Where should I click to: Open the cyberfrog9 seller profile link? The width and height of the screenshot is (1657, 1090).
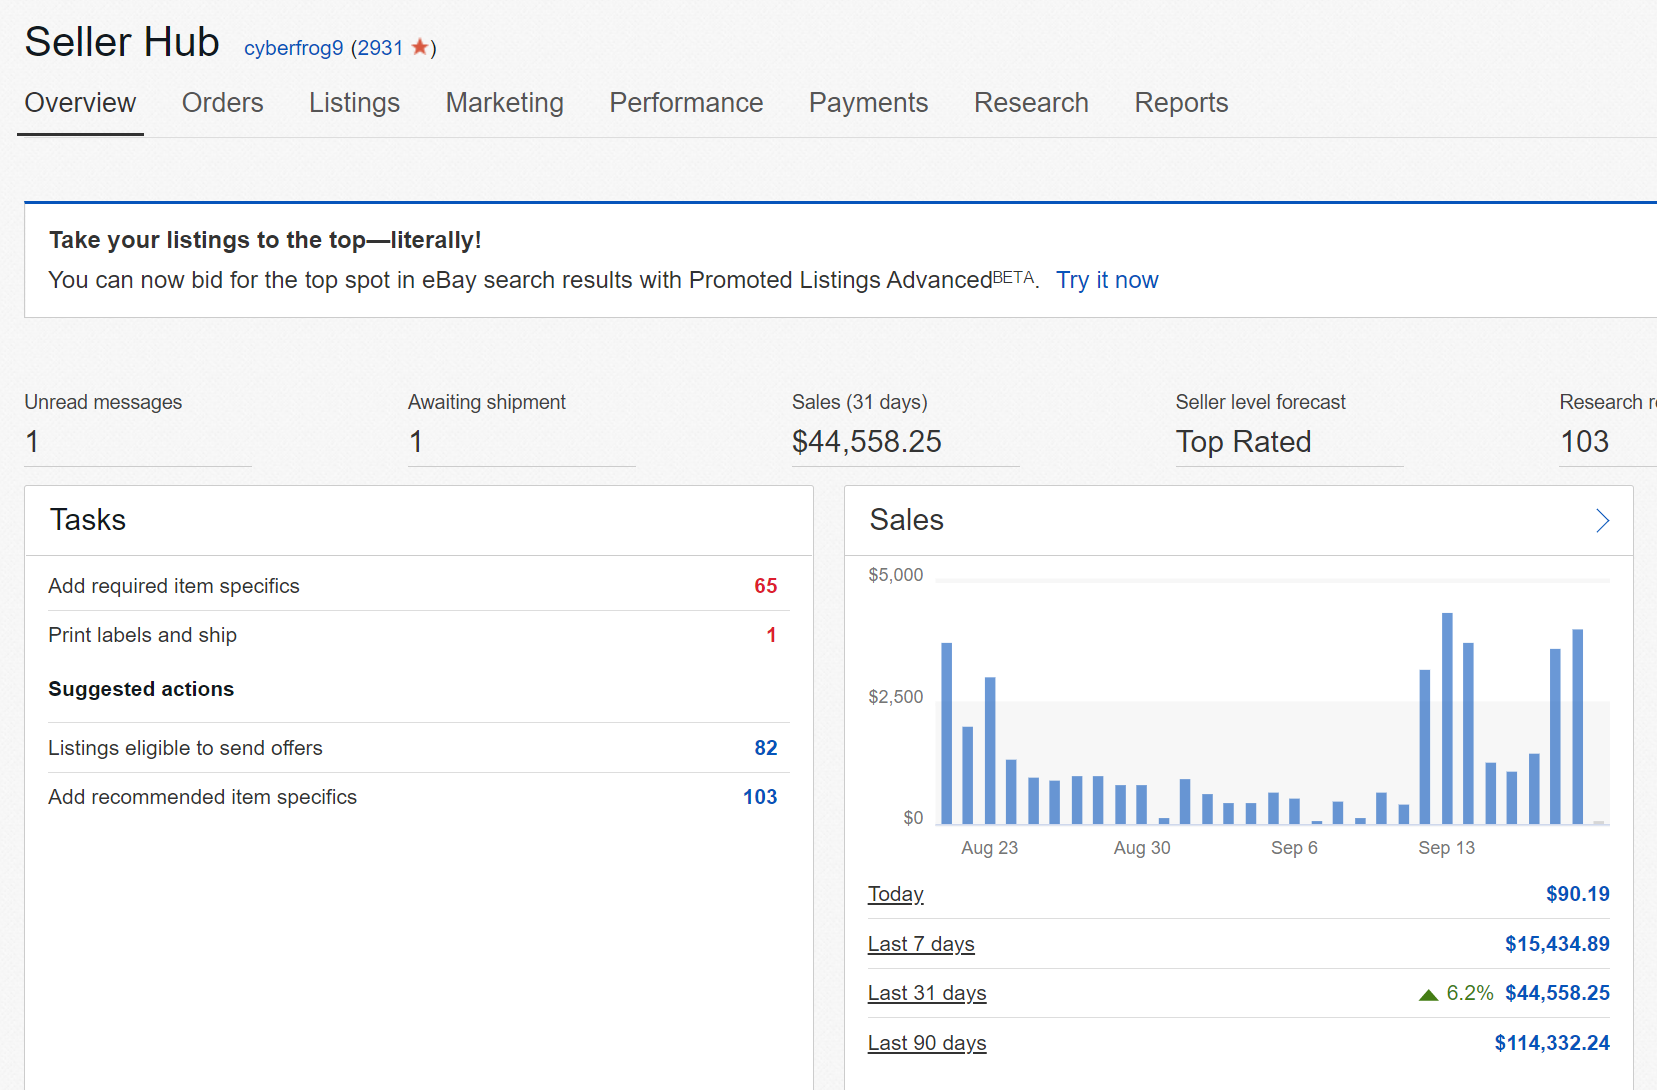294,48
